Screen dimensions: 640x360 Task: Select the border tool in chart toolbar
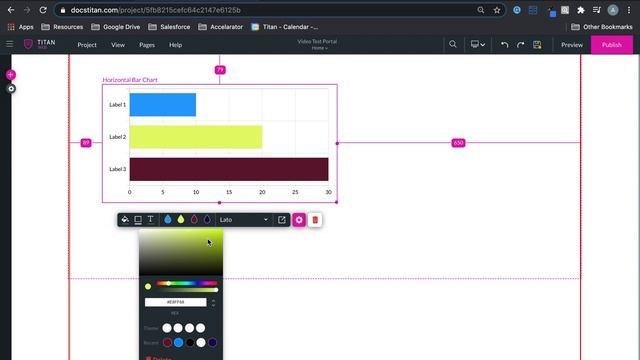(x=138, y=220)
